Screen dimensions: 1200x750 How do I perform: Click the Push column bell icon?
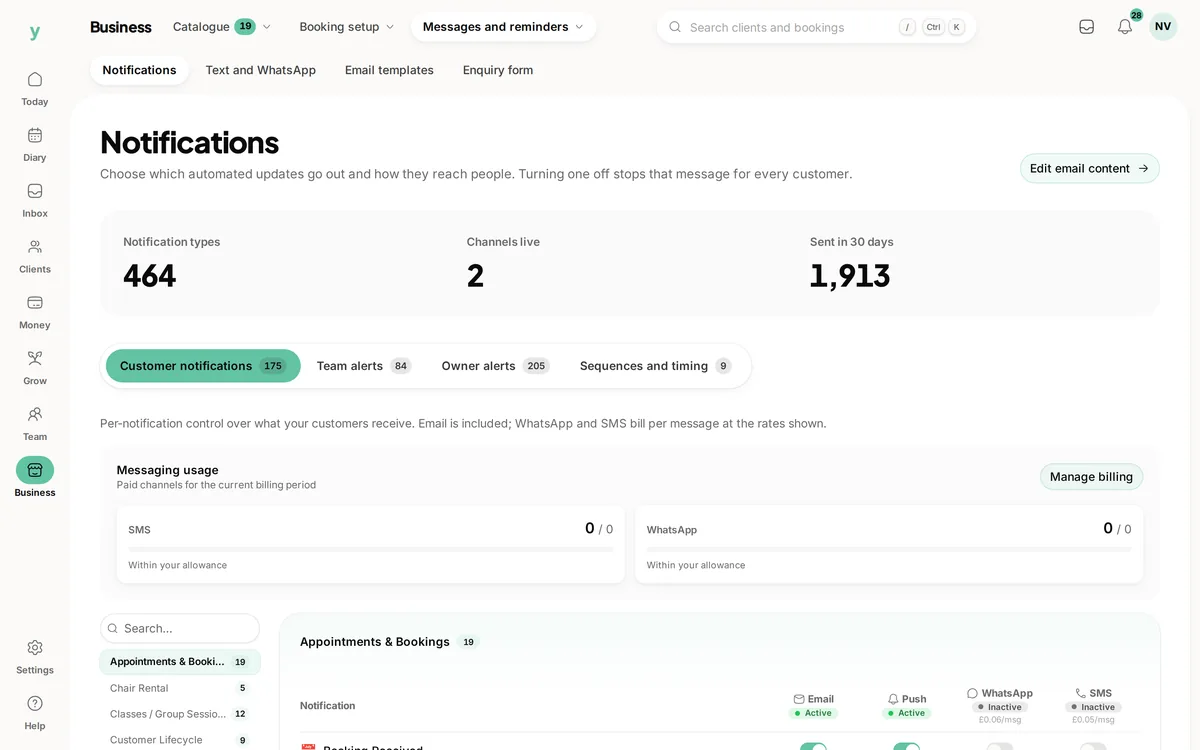tap(893, 699)
